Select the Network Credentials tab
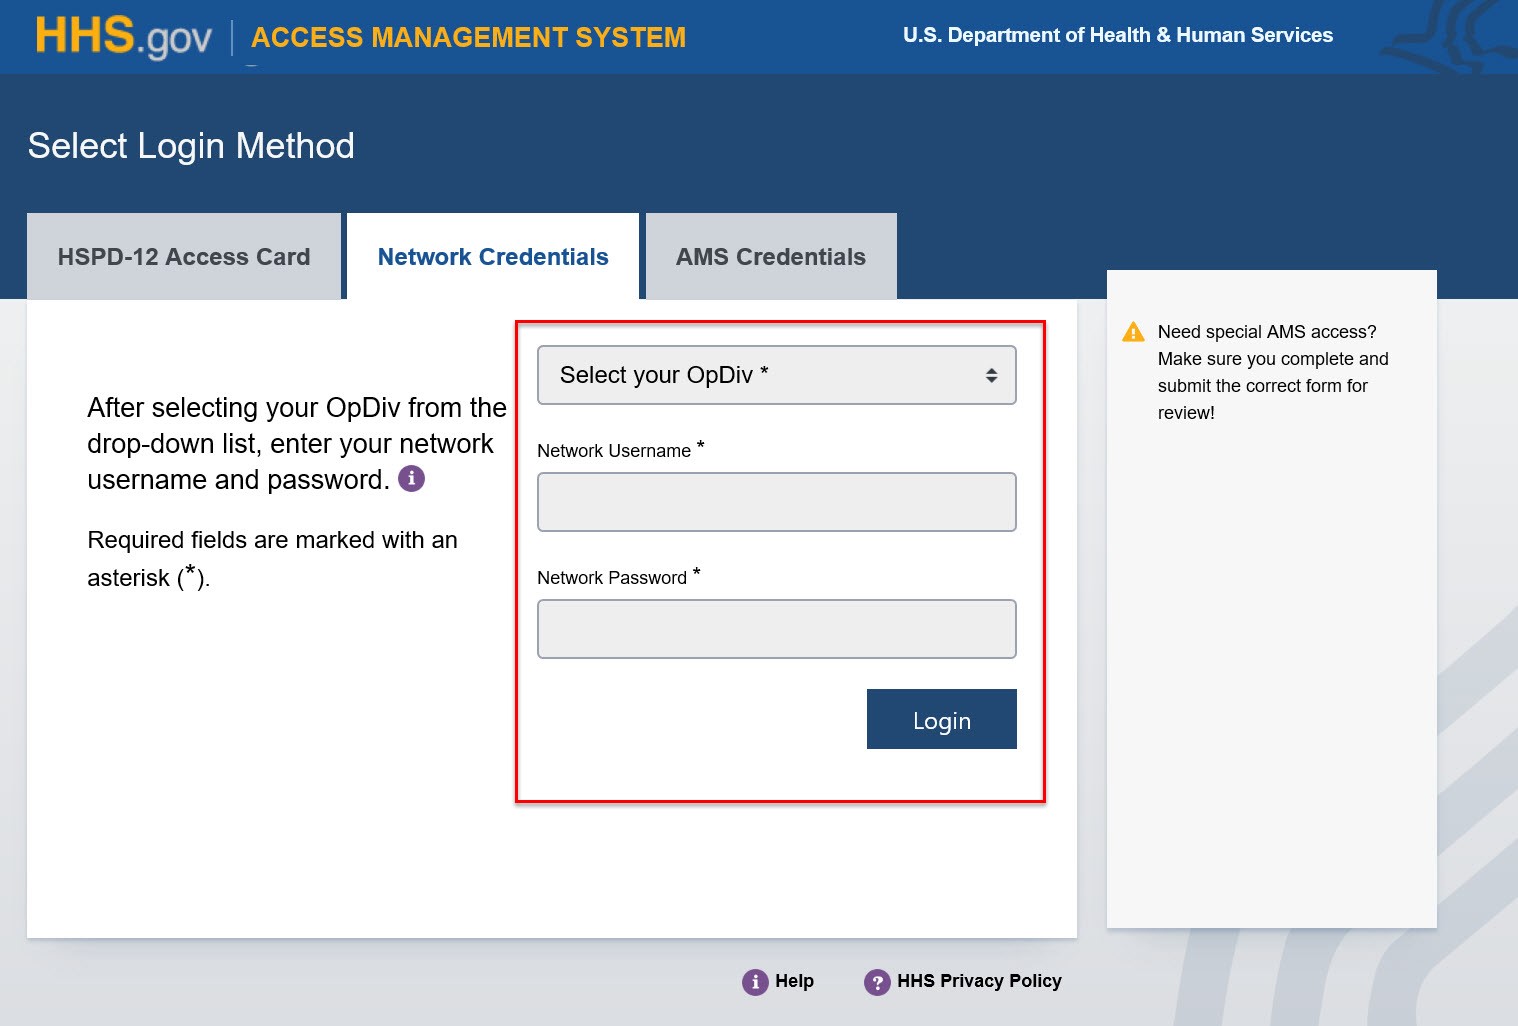Image resolution: width=1518 pixels, height=1026 pixels. (x=492, y=256)
